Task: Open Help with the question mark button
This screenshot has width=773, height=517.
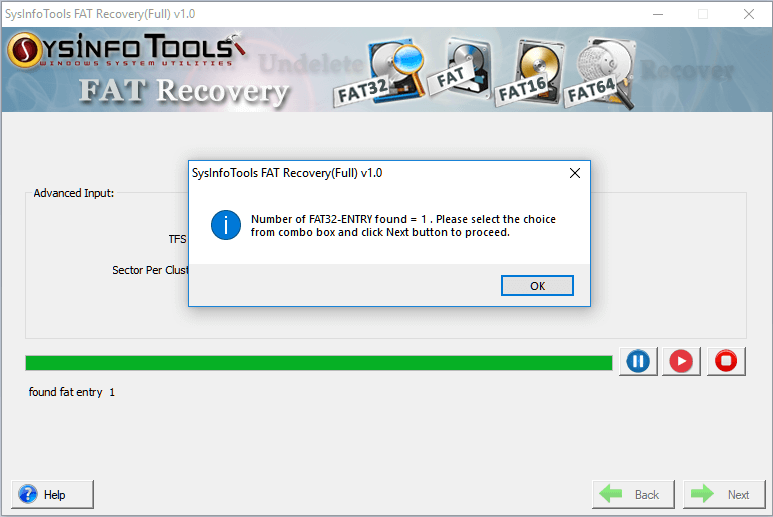Action: coord(52,494)
